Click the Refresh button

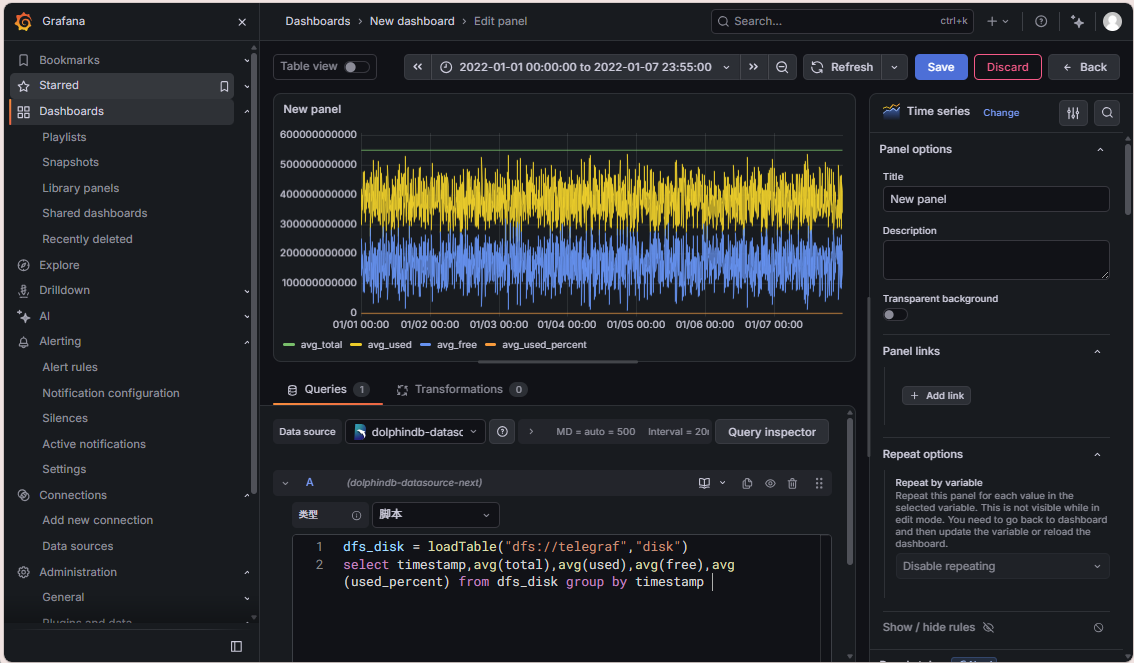click(842, 67)
